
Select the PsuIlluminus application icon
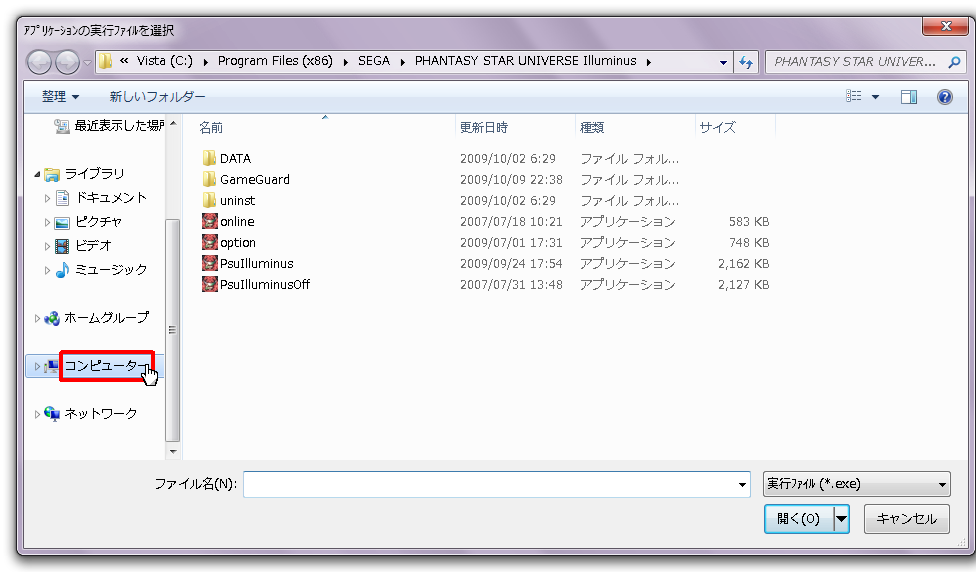tap(210, 263)
